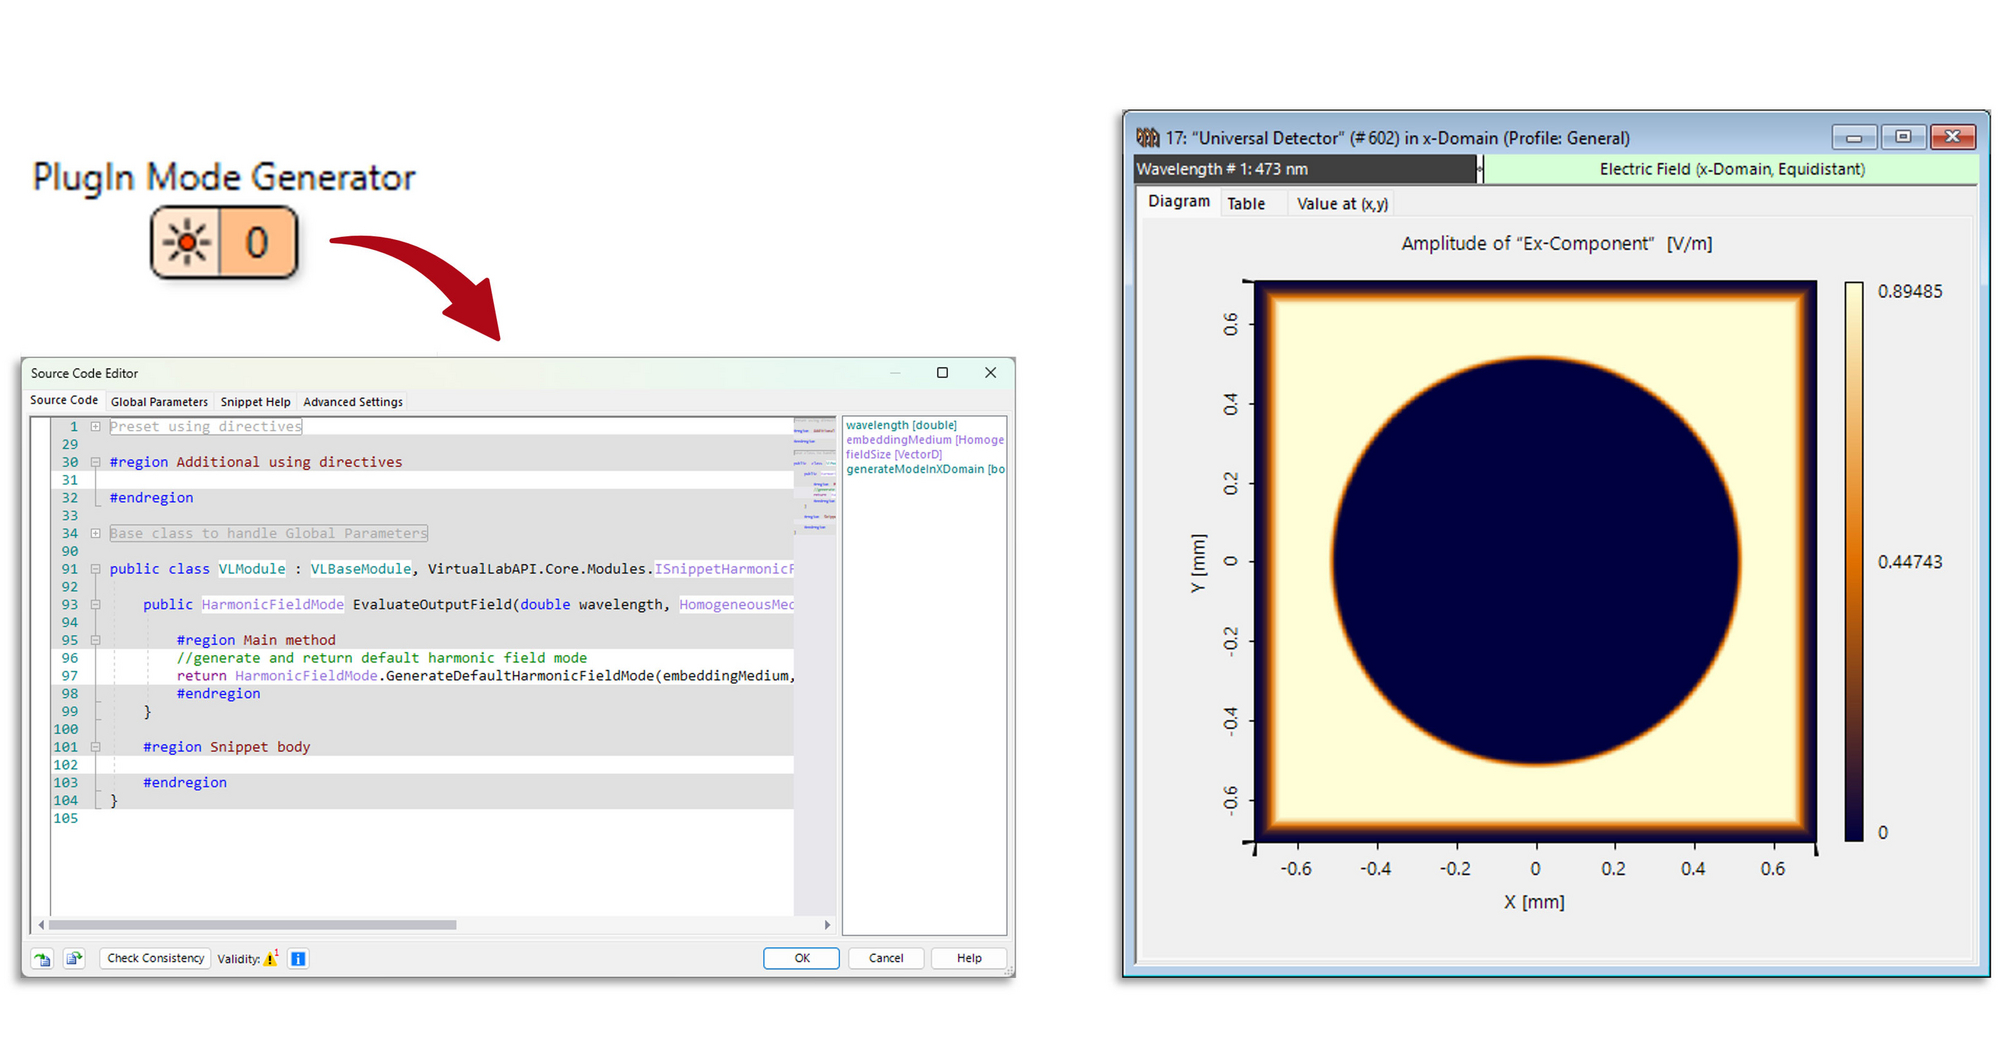Click the colorbar maximum value 0.89485
The image size is (2000, 1050).
click(1909, 291)
